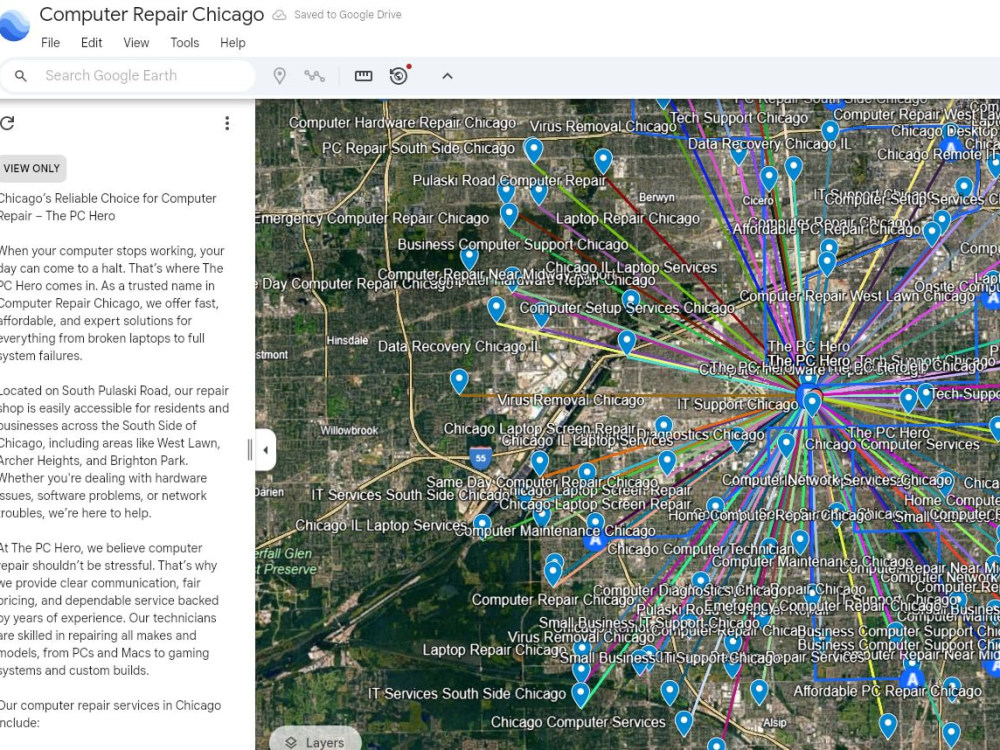Open the View menu

coord(136,43)
